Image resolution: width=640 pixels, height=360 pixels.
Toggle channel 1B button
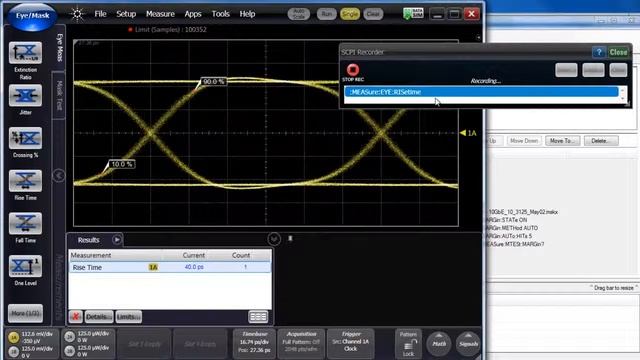click(13, 352)
